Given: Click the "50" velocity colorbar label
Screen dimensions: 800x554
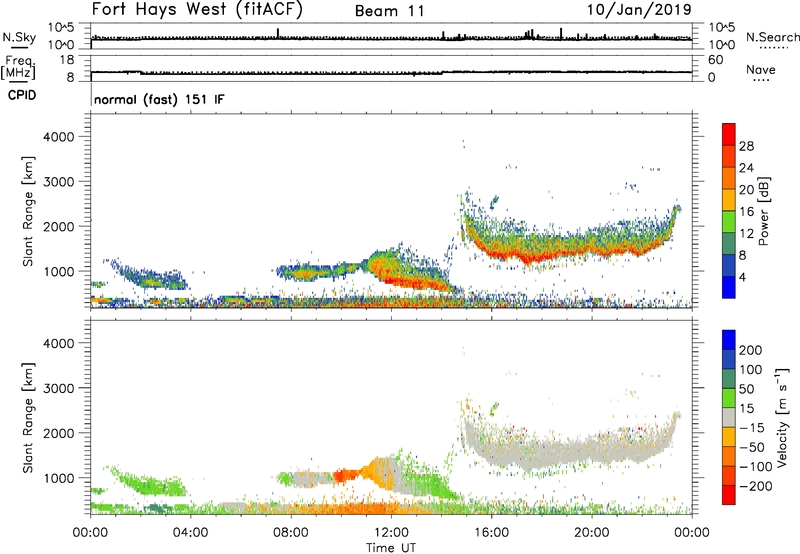Looking at the screenshot, I should coord(746,389).
